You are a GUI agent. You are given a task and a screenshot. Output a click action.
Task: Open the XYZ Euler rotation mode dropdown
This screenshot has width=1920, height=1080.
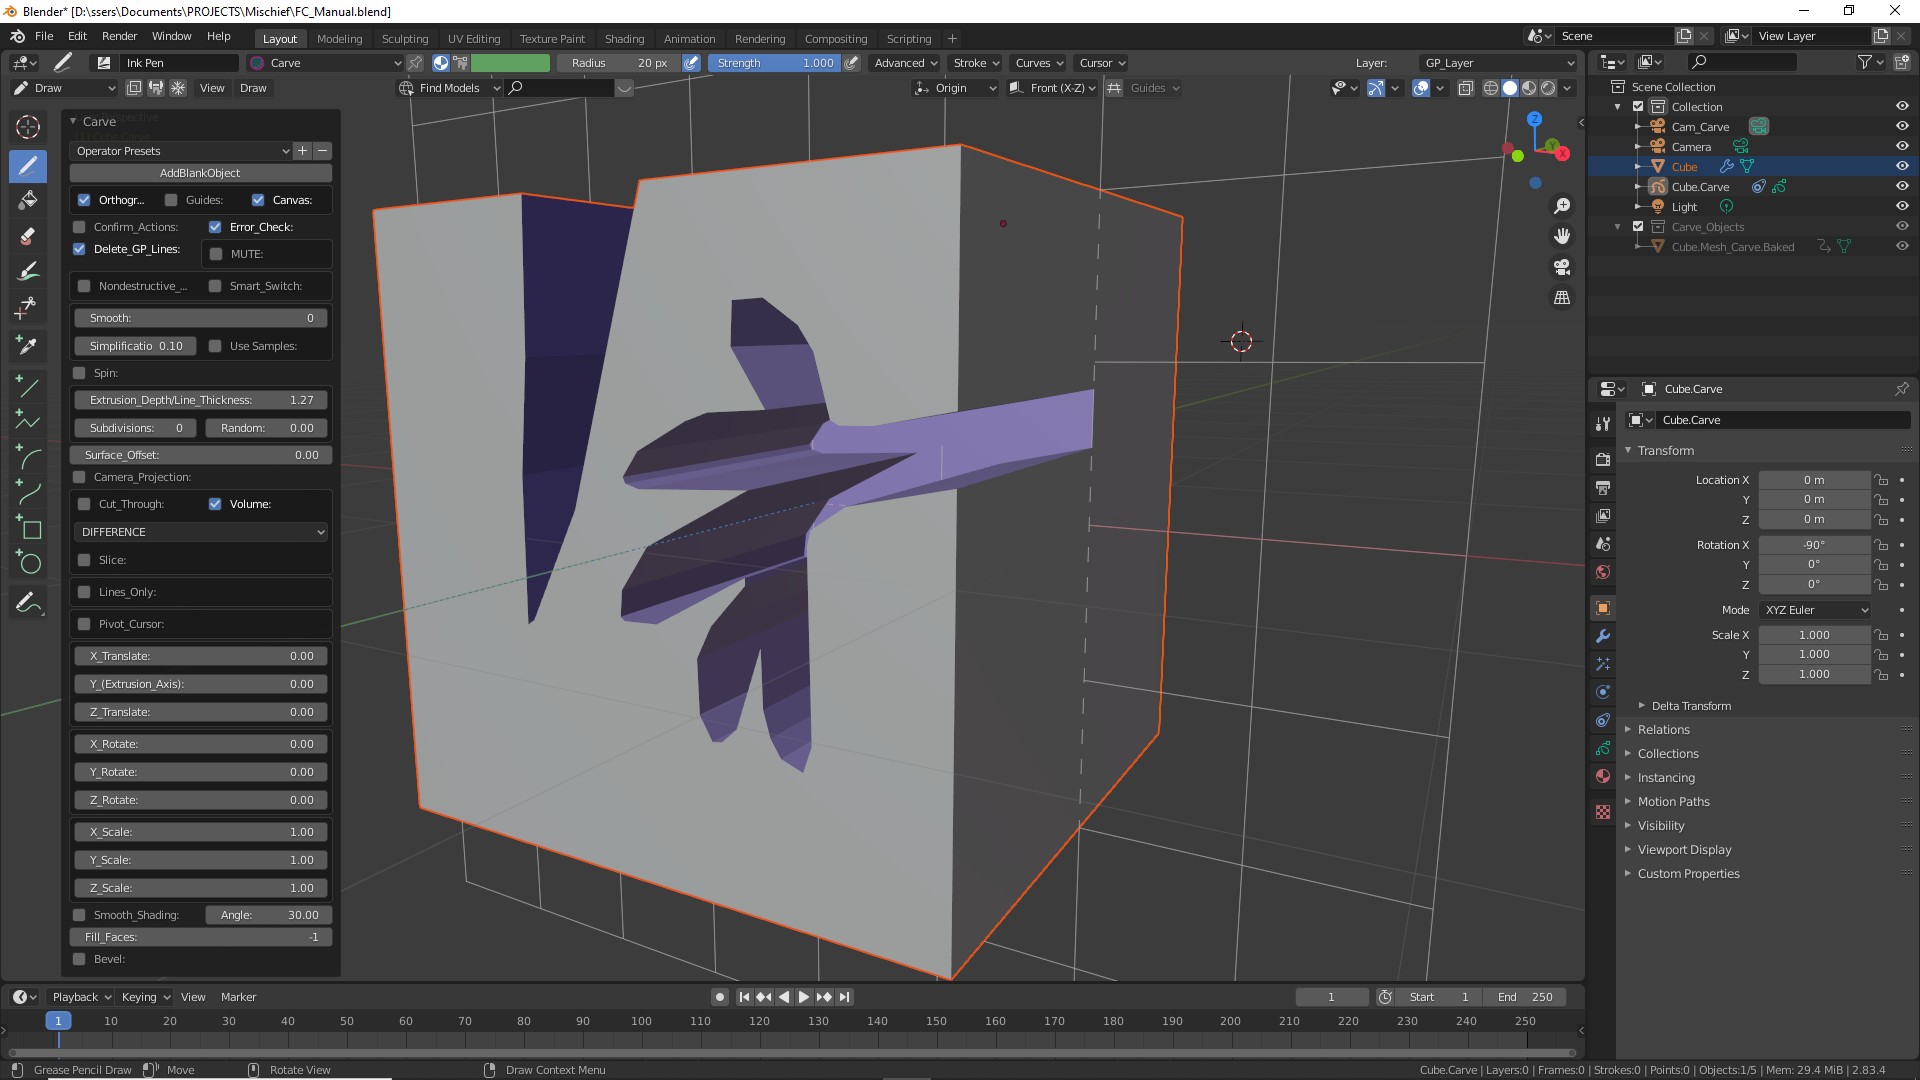point(1815,610)
